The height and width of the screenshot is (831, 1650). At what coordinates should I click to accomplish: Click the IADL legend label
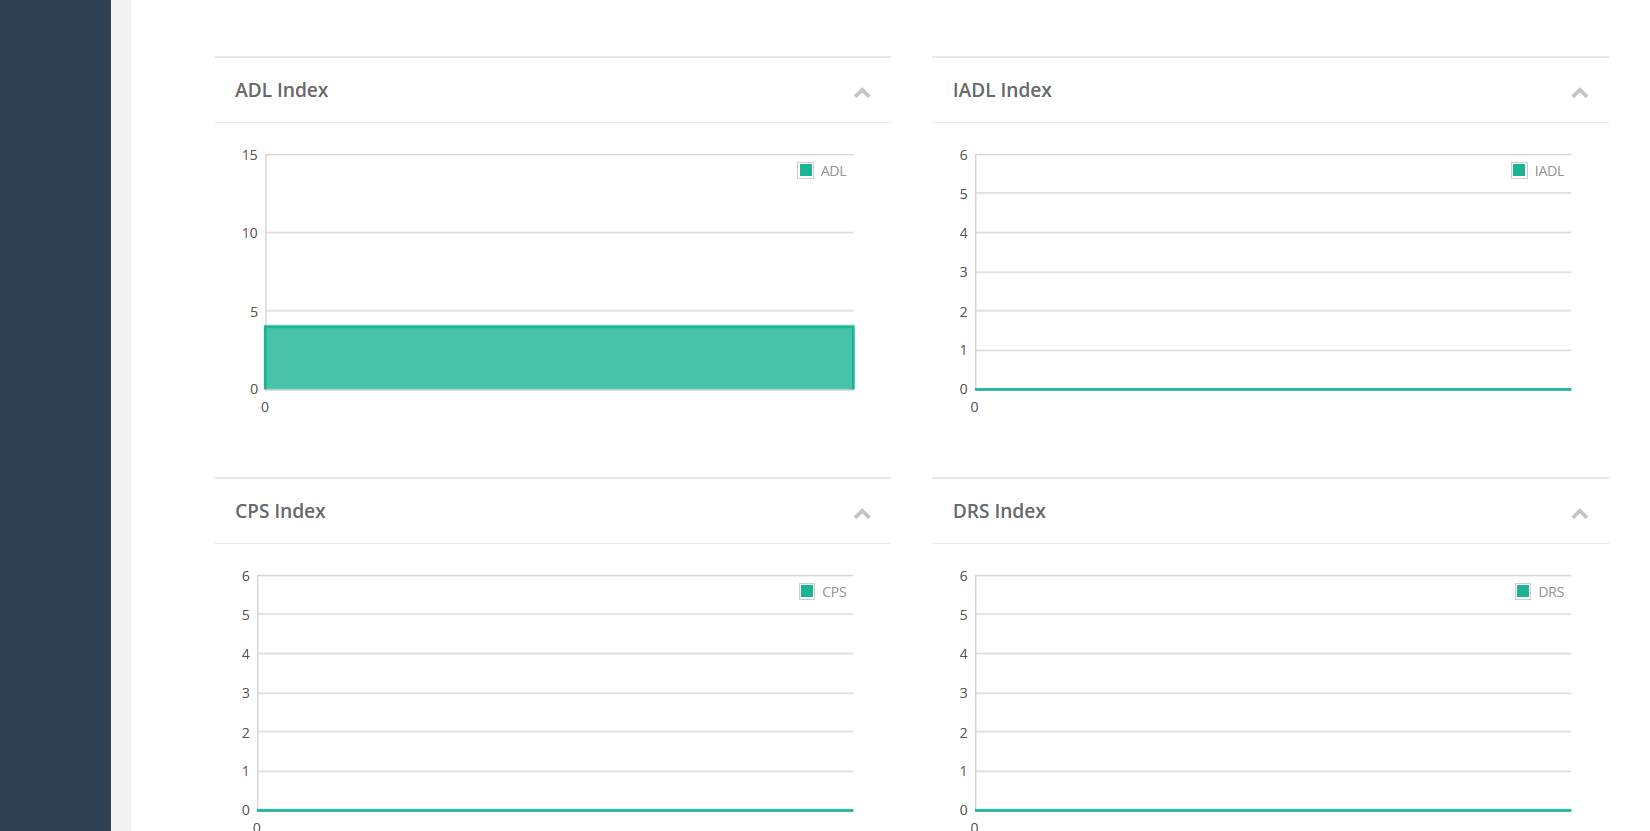[1549, 172]
